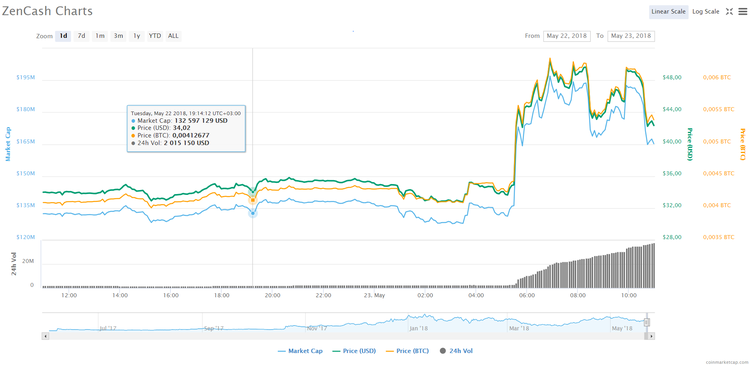This screenshot has width=750, height=365.
Task: Click the Price (BTC) orange marker at 19:14
Action: [x=253, y=199]
